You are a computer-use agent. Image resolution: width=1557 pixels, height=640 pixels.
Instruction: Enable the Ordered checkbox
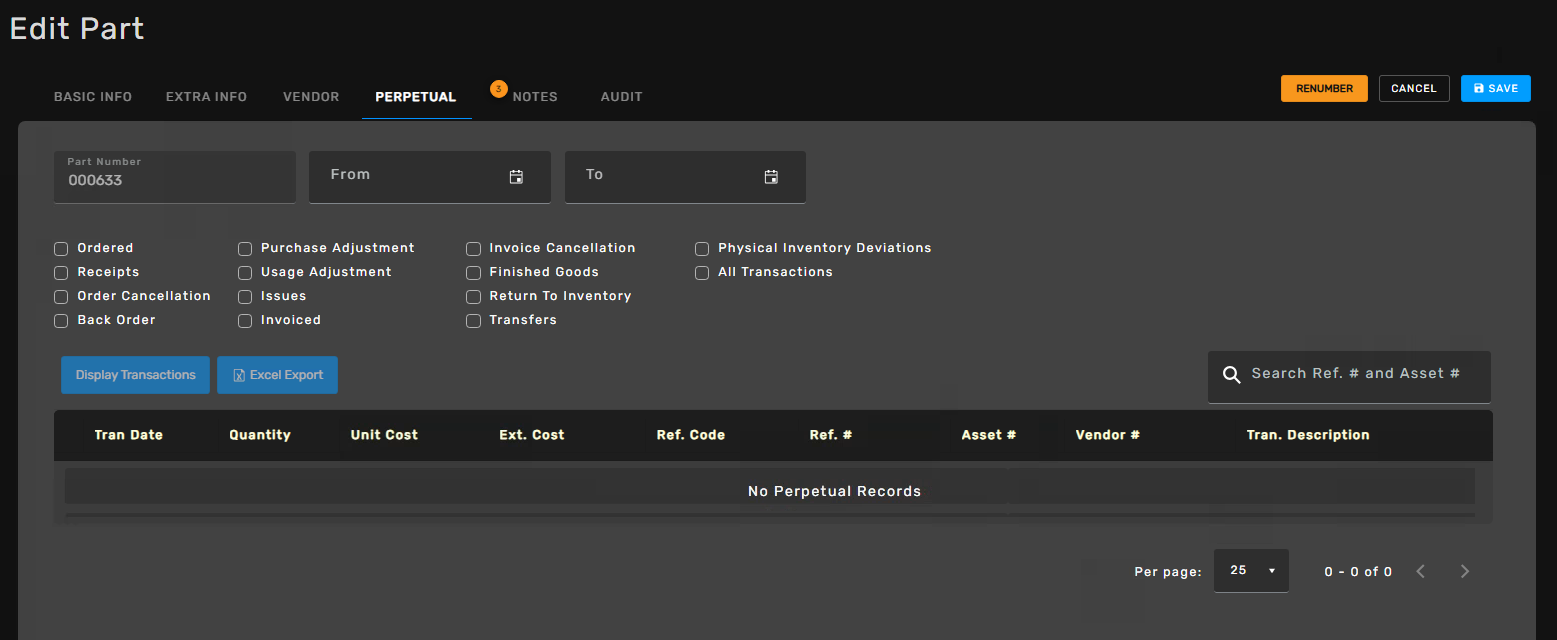[61, 249]
